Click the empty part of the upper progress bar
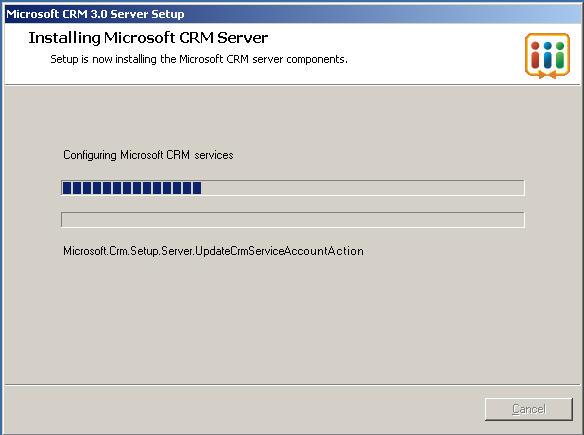 (362, 188)
